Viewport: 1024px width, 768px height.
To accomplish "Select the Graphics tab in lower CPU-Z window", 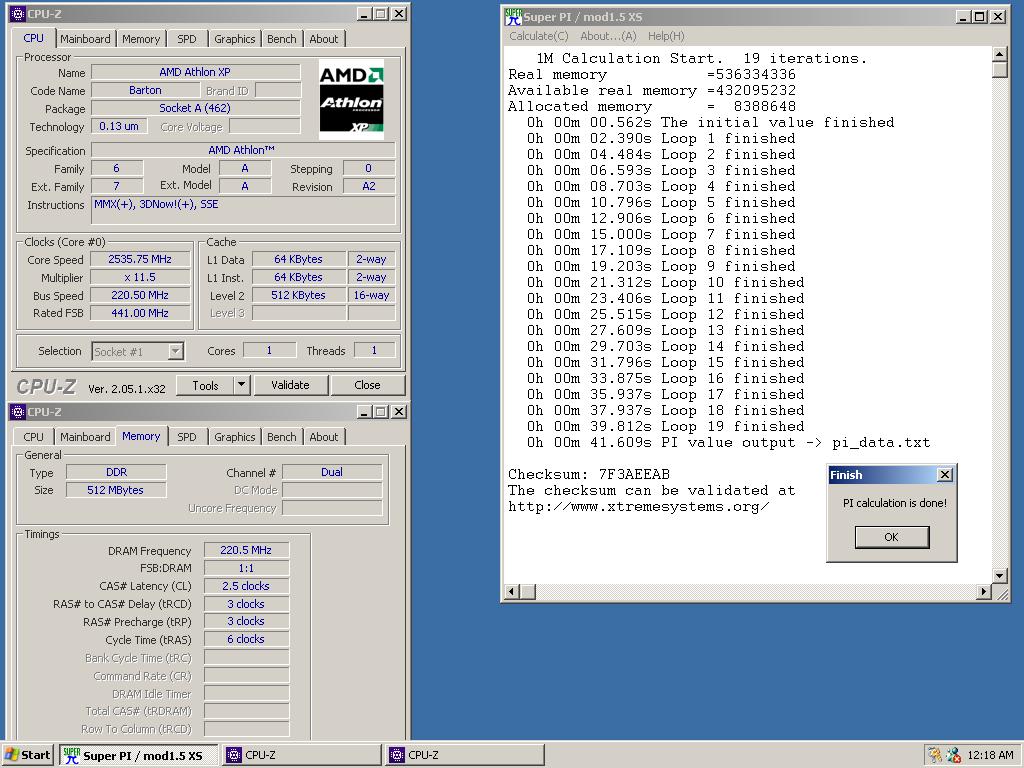I will pos(234,437).
